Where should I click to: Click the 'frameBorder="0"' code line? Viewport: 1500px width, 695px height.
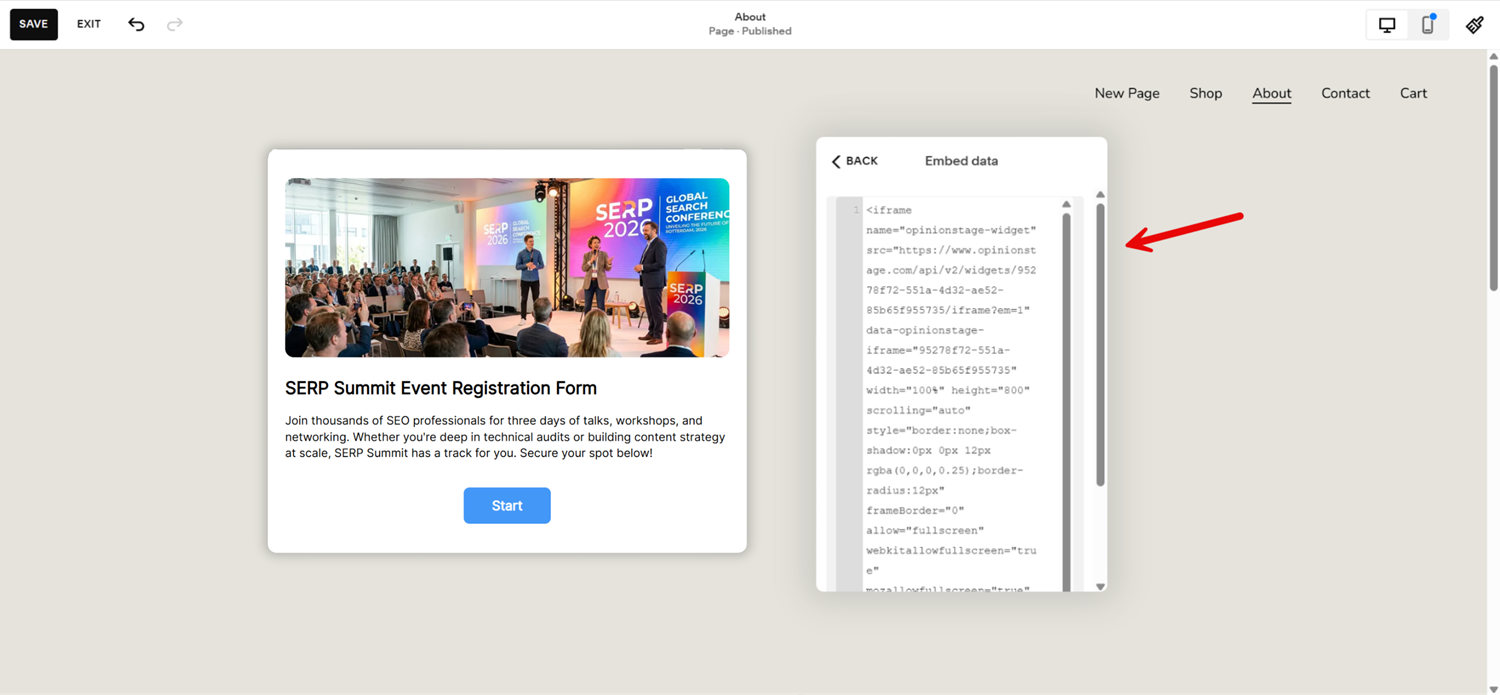coord(915,510)
